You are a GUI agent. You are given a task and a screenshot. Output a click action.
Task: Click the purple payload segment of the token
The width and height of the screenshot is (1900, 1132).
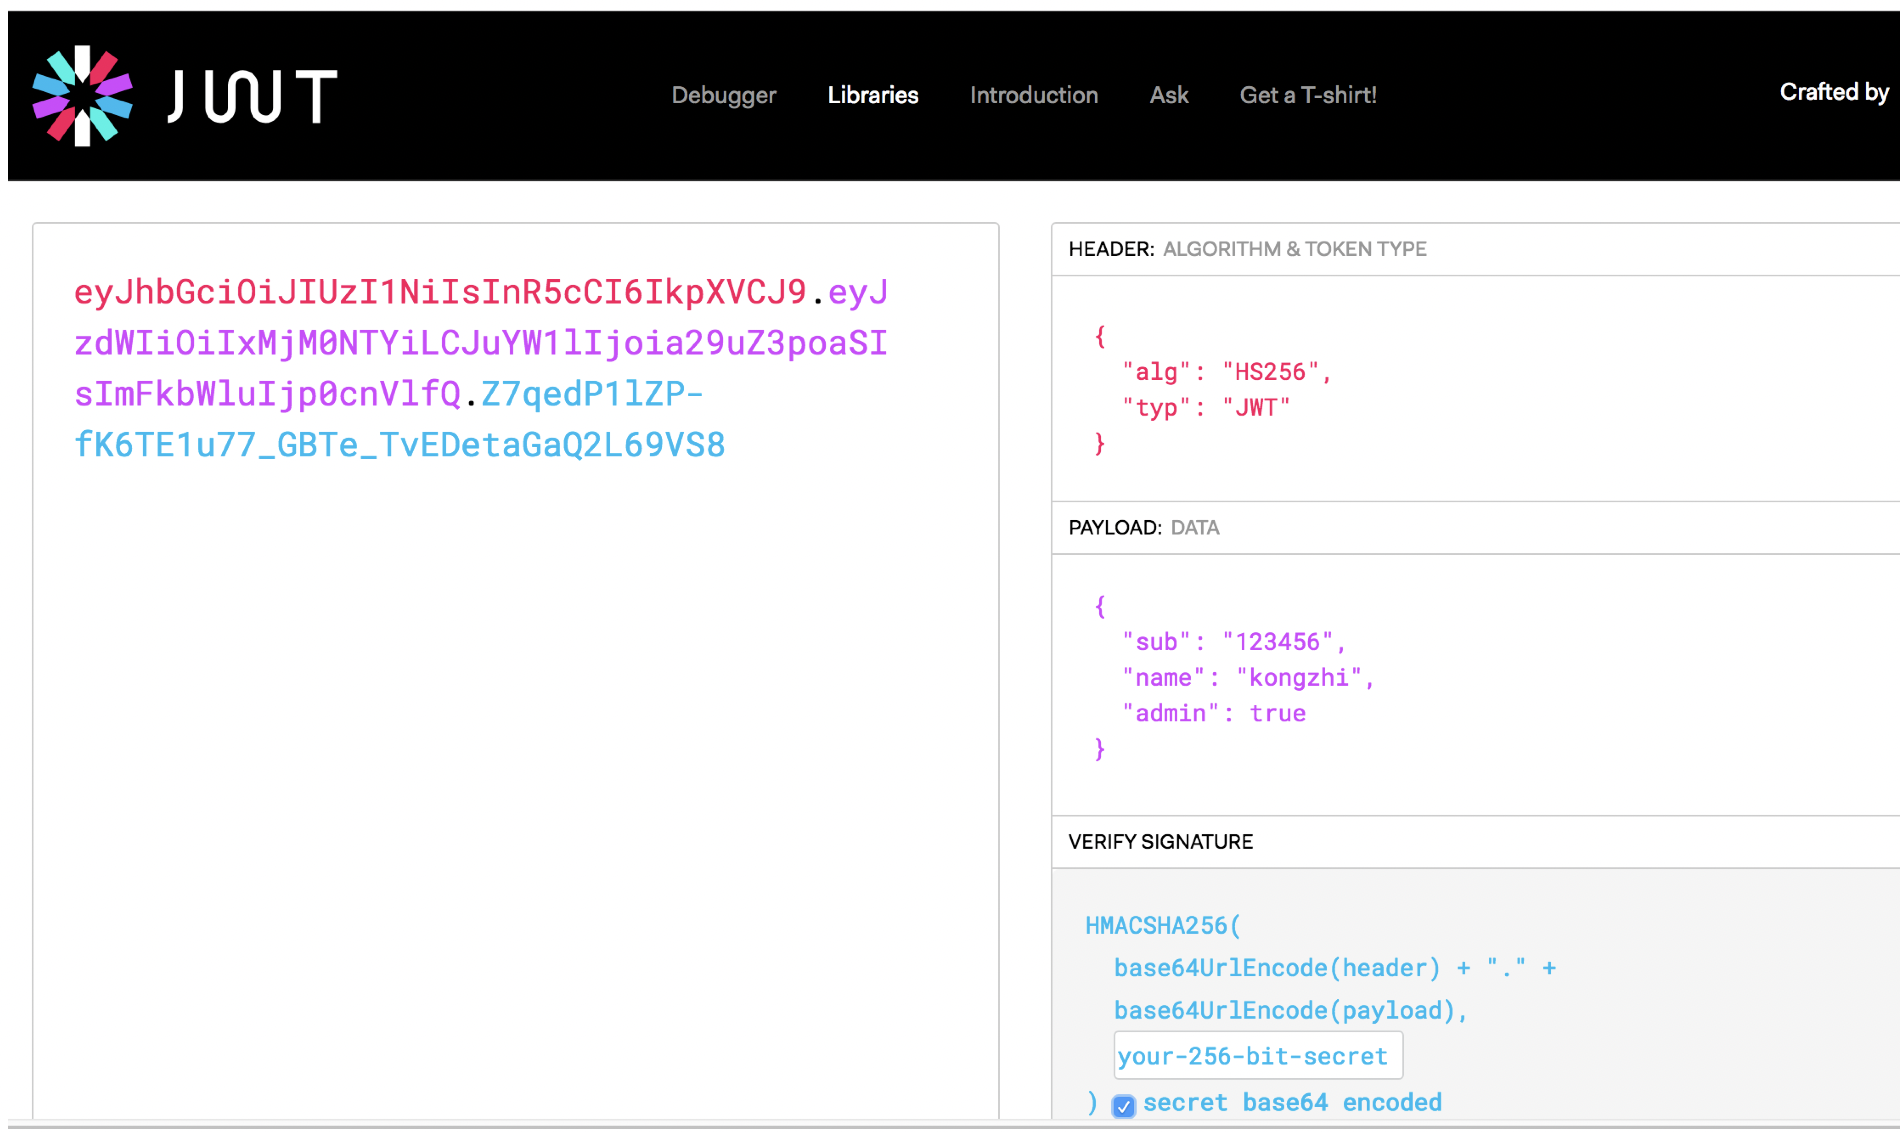coord(480,343)
